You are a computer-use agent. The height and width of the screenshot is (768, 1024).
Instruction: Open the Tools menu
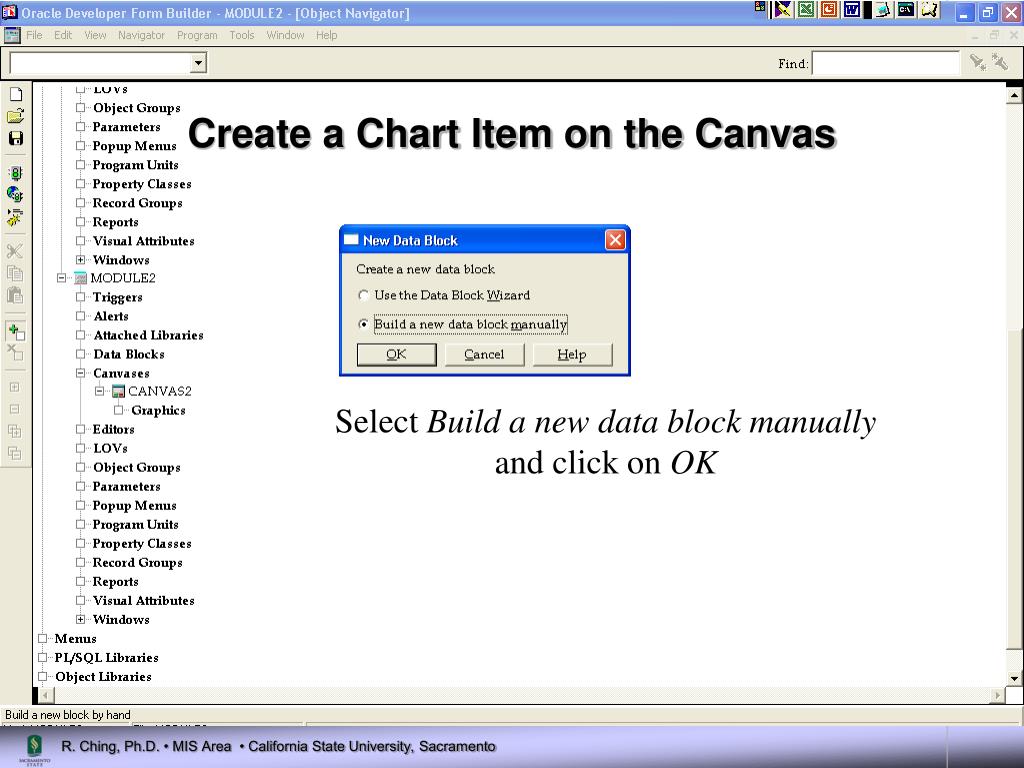[x=242, y=35]
